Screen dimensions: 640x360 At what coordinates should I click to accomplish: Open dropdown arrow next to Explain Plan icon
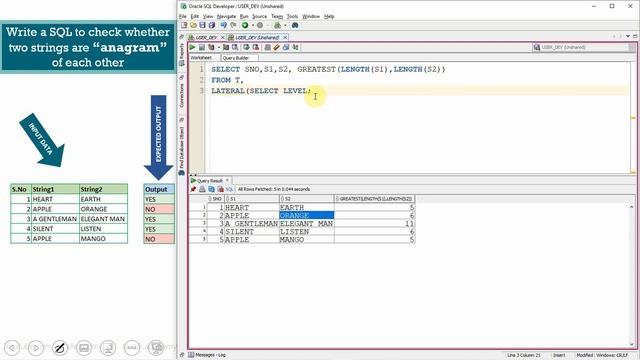(x=219, y=47)
